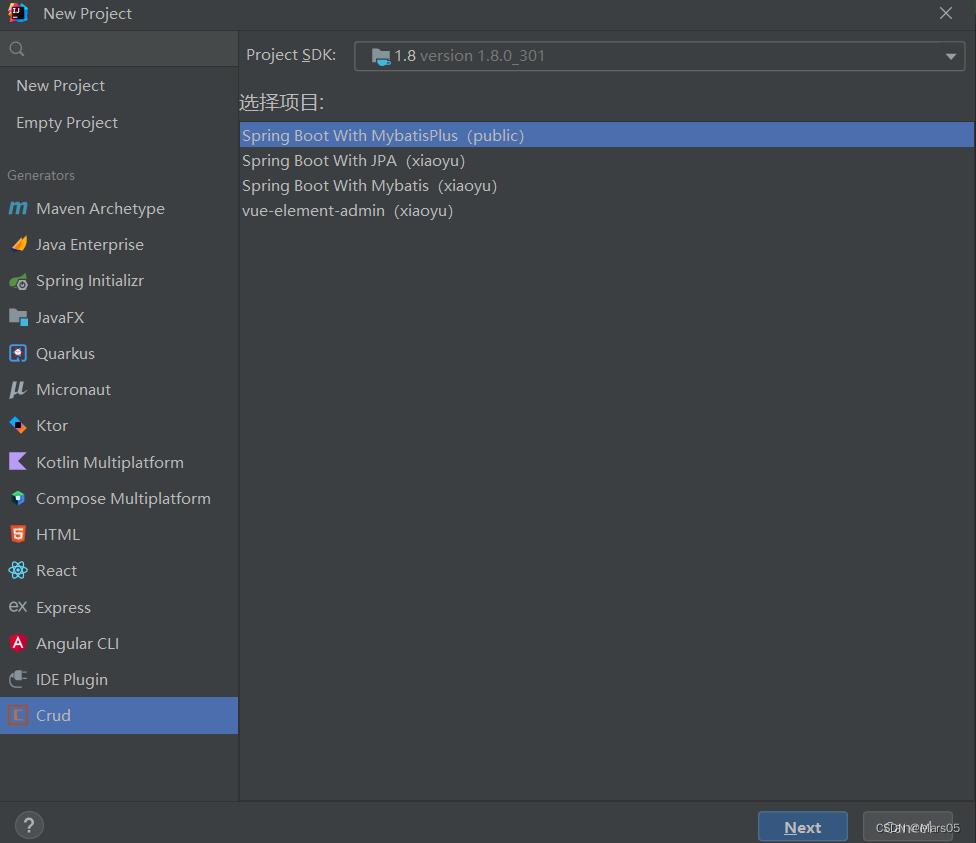Click the Kotlin Multiplatform icon
976x843 pixels.
(18, 461)
